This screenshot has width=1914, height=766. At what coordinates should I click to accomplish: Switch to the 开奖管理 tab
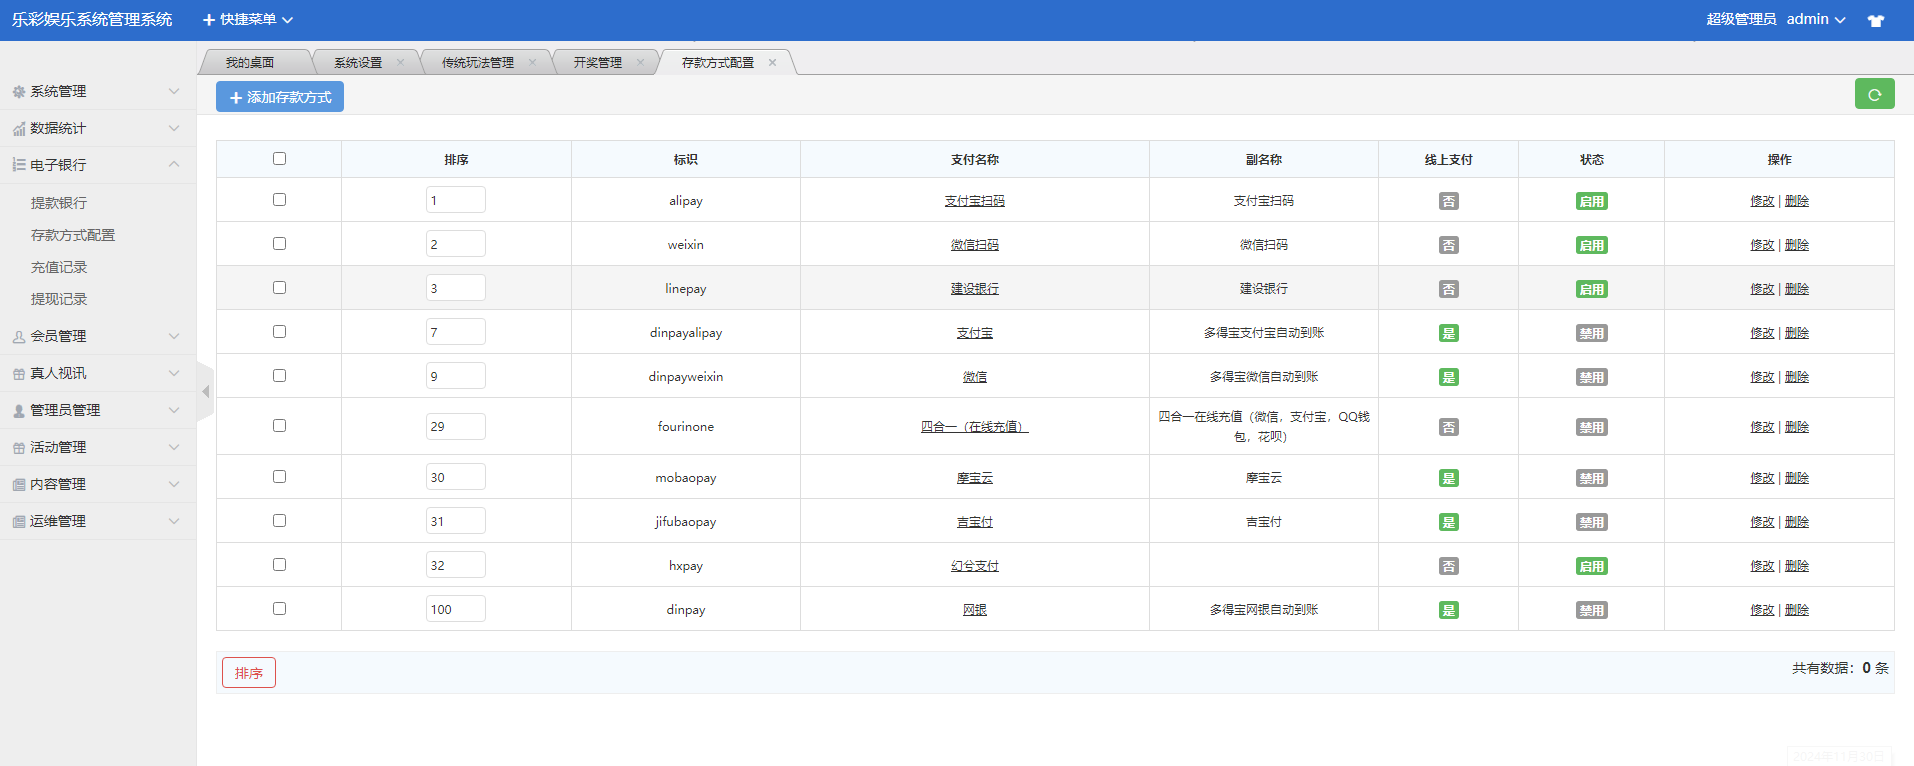597,62
